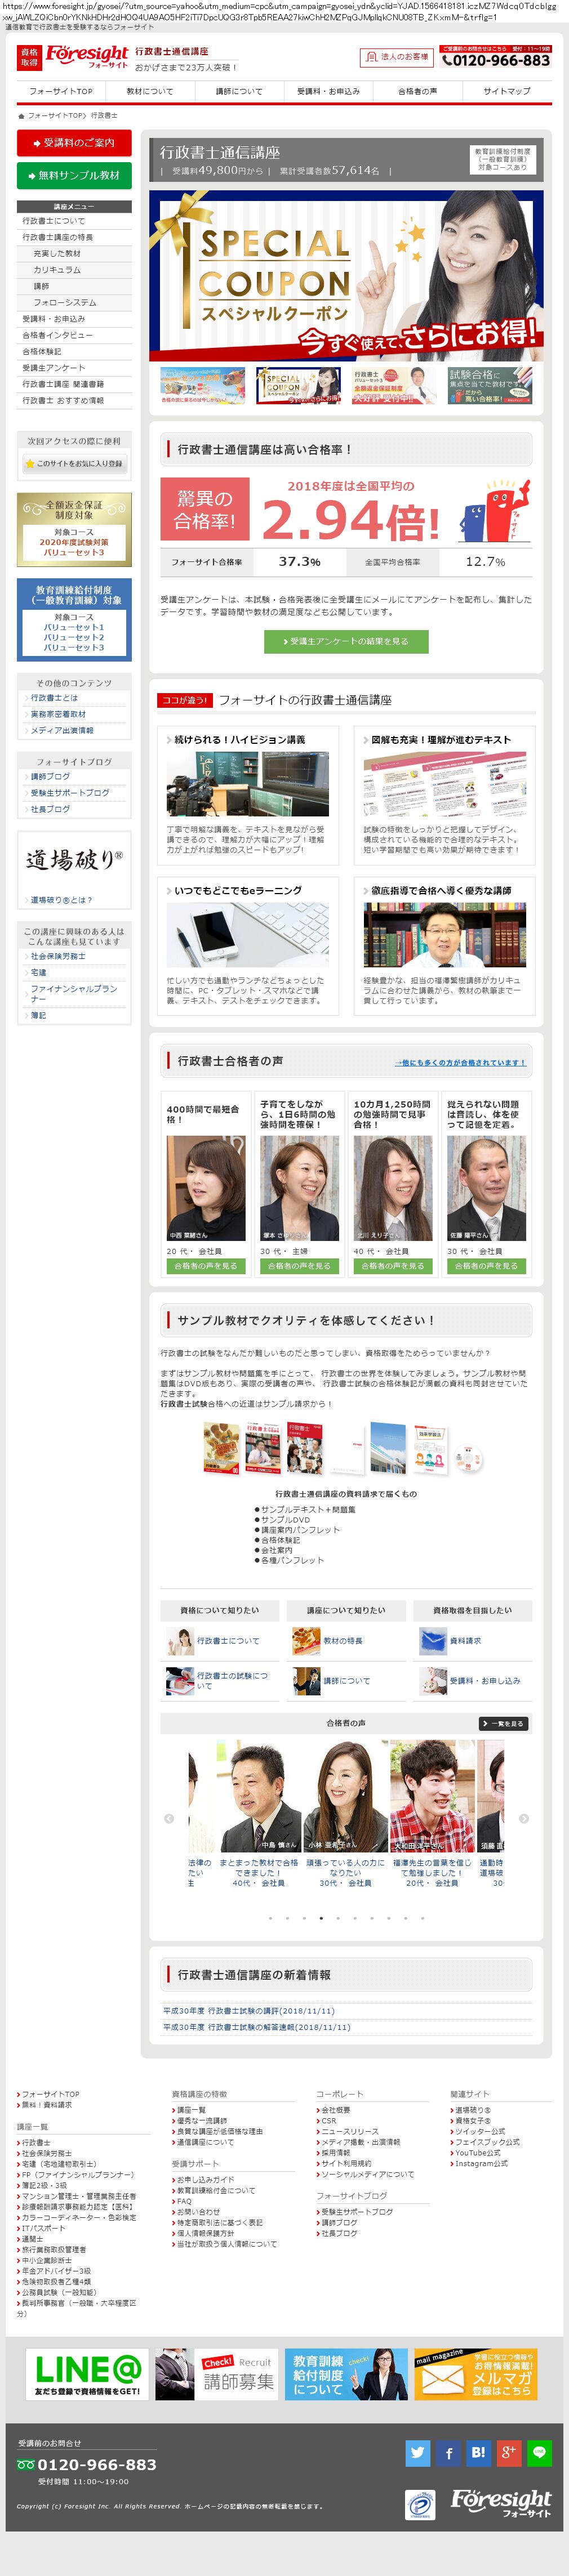Click このサイトをお気に入り登録 button

(74, 464)
